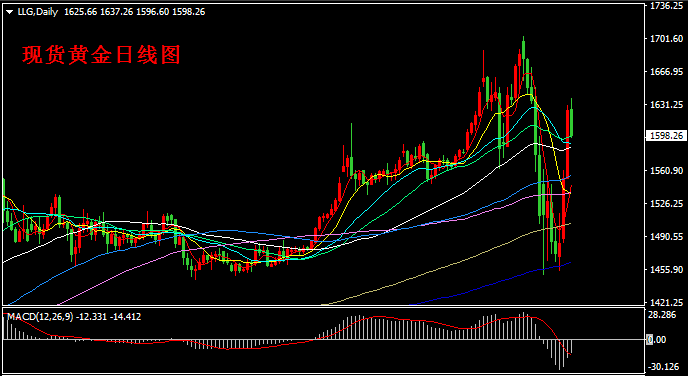This screenshot has height=376, width=688.
Task: Select the 1526.25 price scale label
Action: 666,204
